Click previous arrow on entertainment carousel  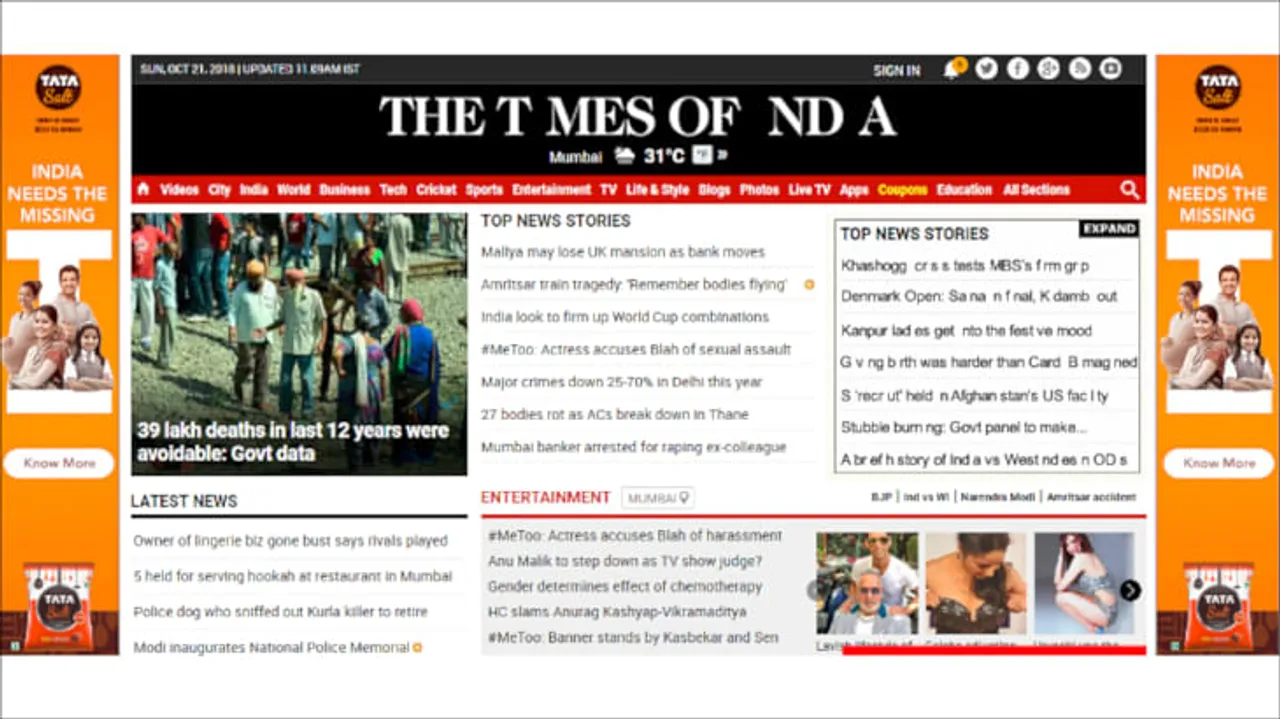(816, 591)
